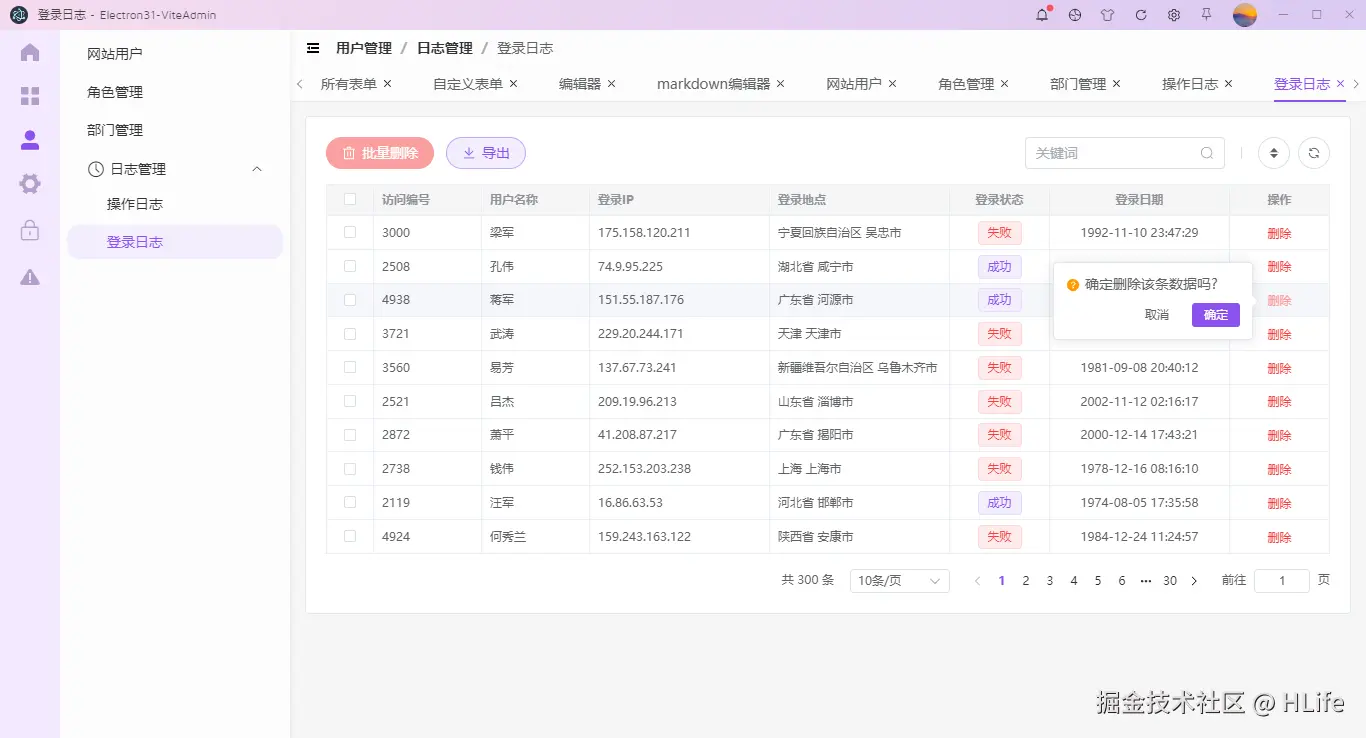Viewport: 1366px width, 738px height.
Task: Go to page 30 in pagination
Action: (x=1170, y=581)
